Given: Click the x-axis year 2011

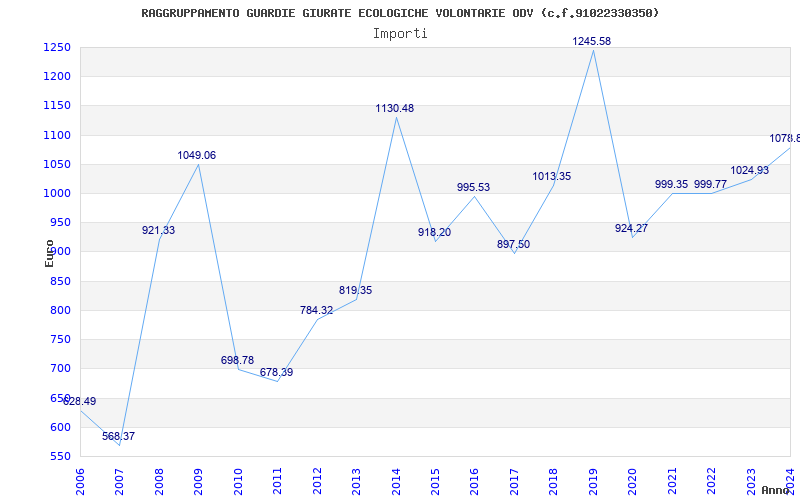Looking at the screenshot, I should coord(278,482).
